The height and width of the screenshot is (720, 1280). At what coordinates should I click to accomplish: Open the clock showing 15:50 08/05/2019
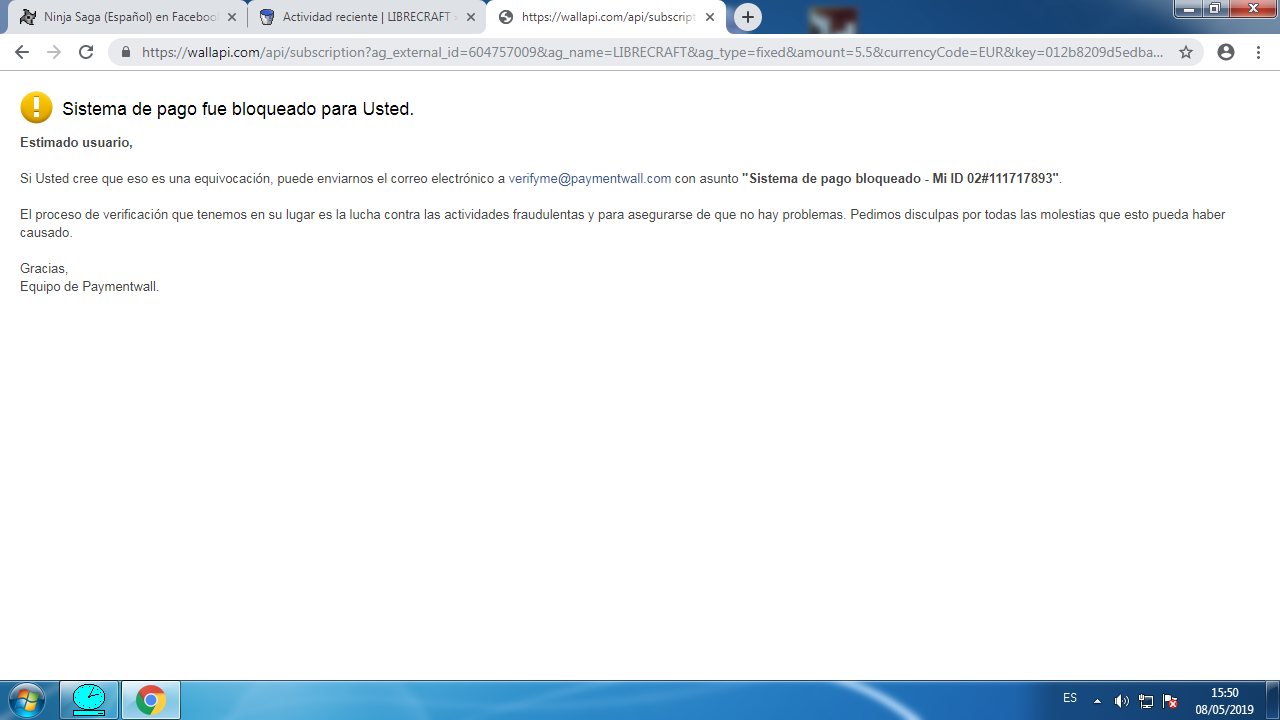click(x=1224, y=701)
